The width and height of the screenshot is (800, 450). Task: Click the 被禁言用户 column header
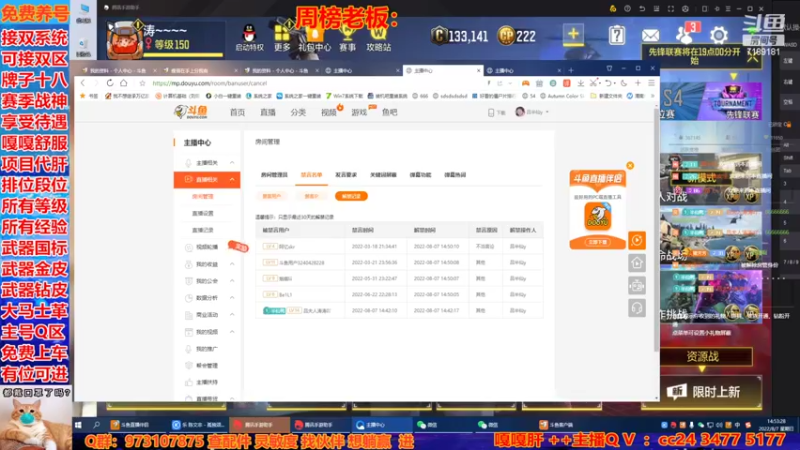(276, 230)
